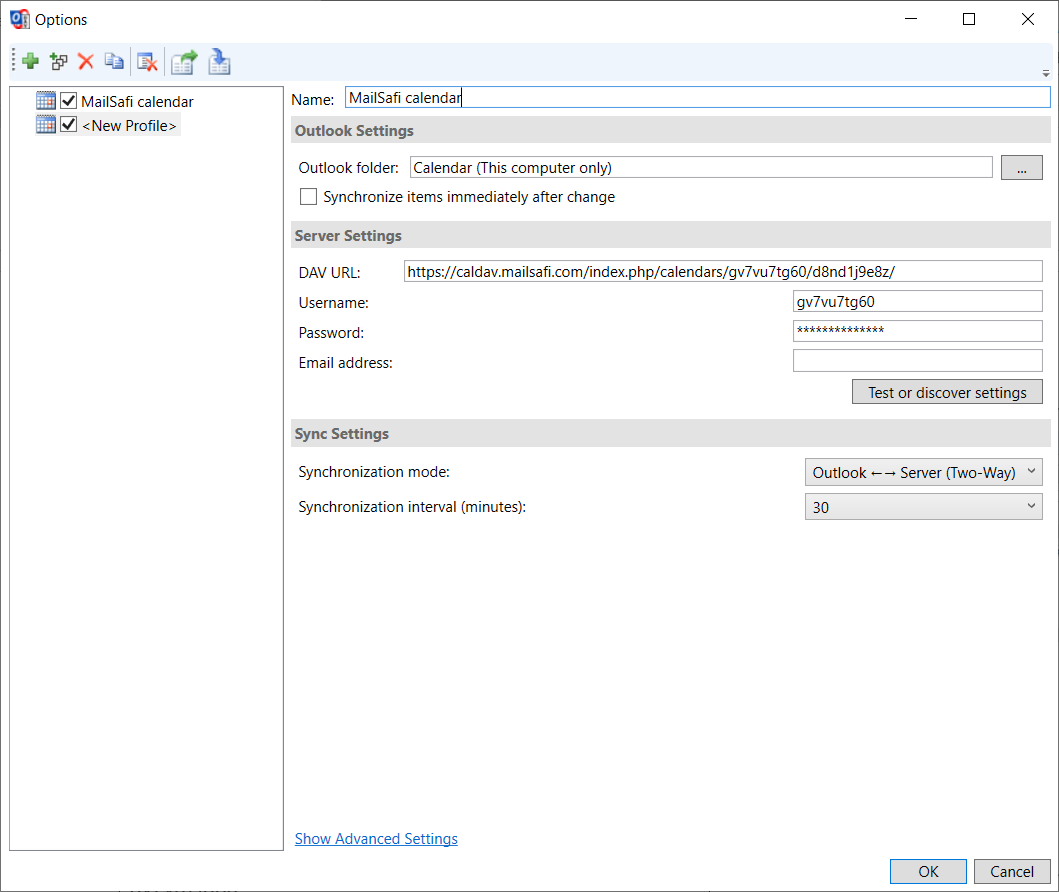Viewport: 1059px width, 892px height.
Task: Confirm the options with OK
Action: point(928,871)
